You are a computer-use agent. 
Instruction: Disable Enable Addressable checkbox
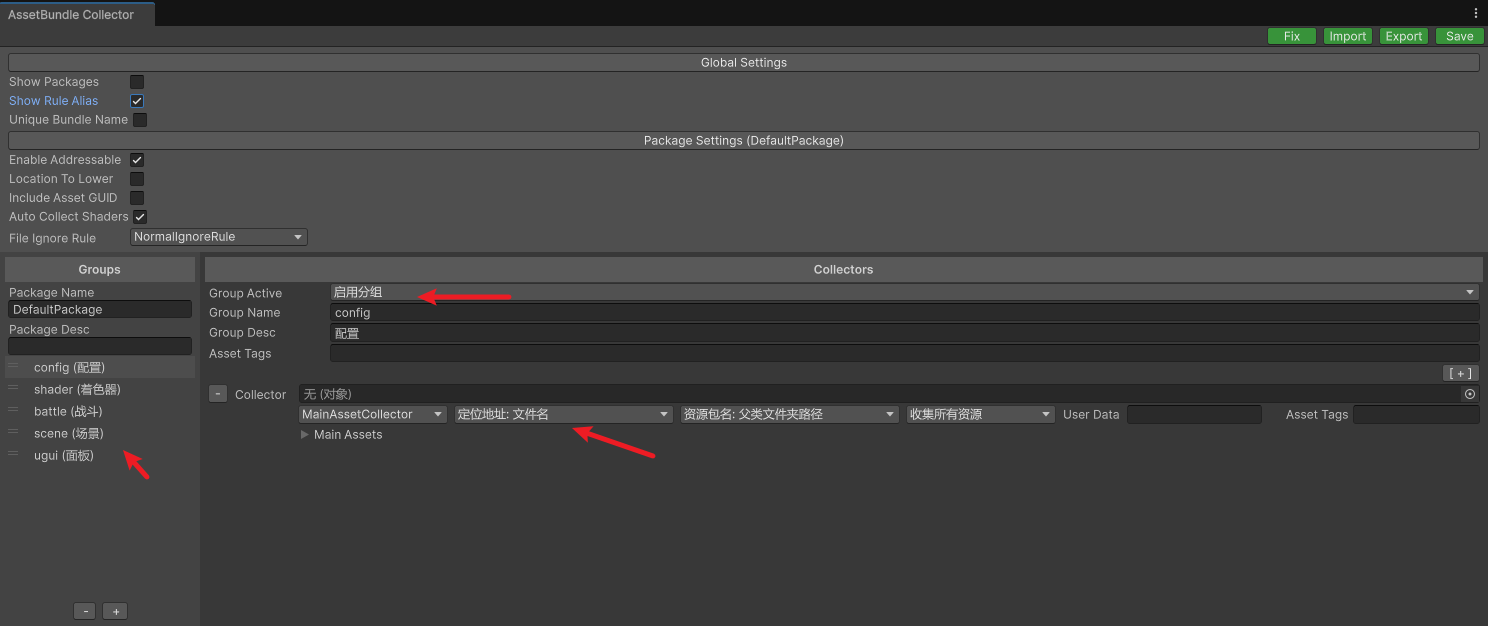coord(137,160)
